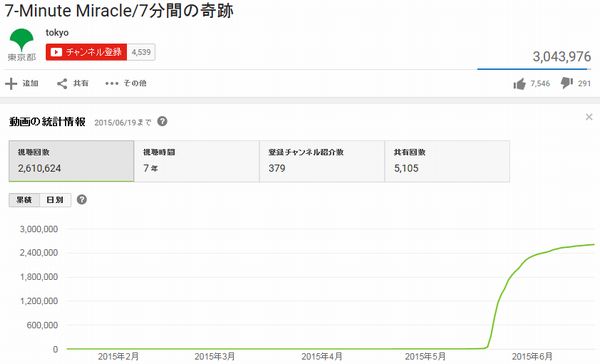Select the 視聴回数 views tab
The image size is (600, 364).
(x=72, y=161)
